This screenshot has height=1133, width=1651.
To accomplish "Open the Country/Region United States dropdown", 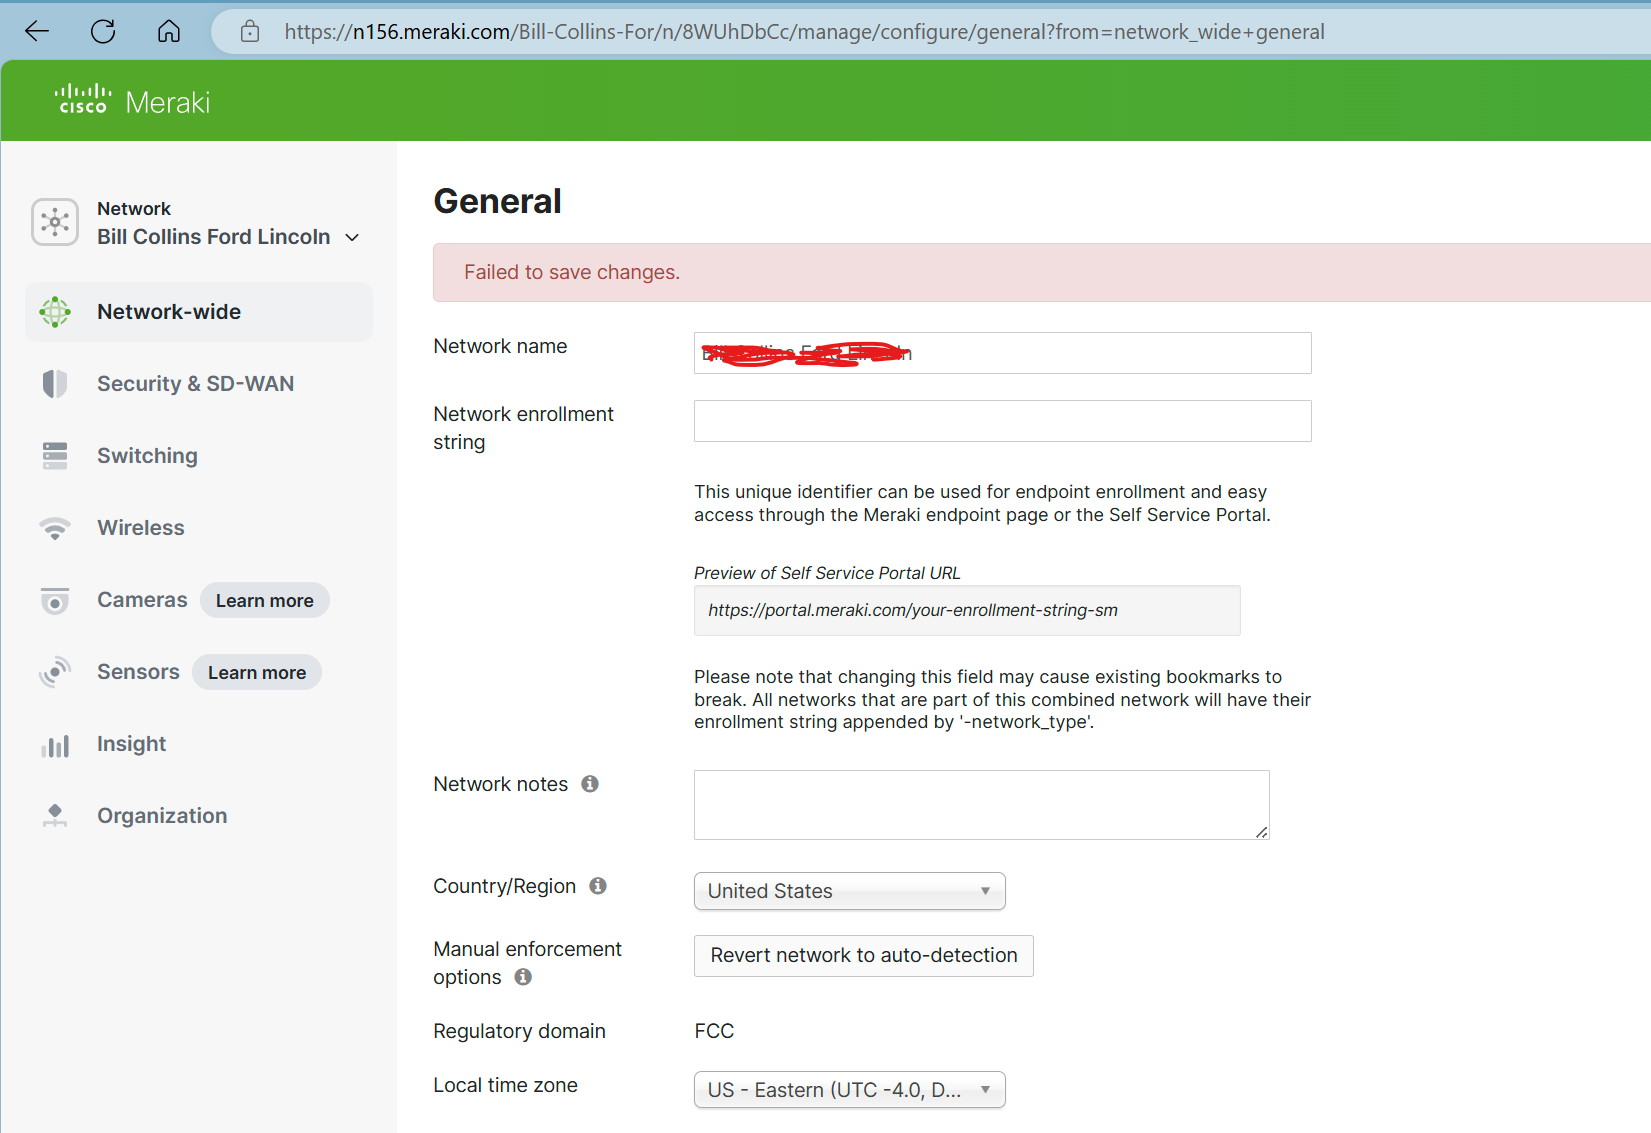I will pyautogui.click(x=849, y=891).
